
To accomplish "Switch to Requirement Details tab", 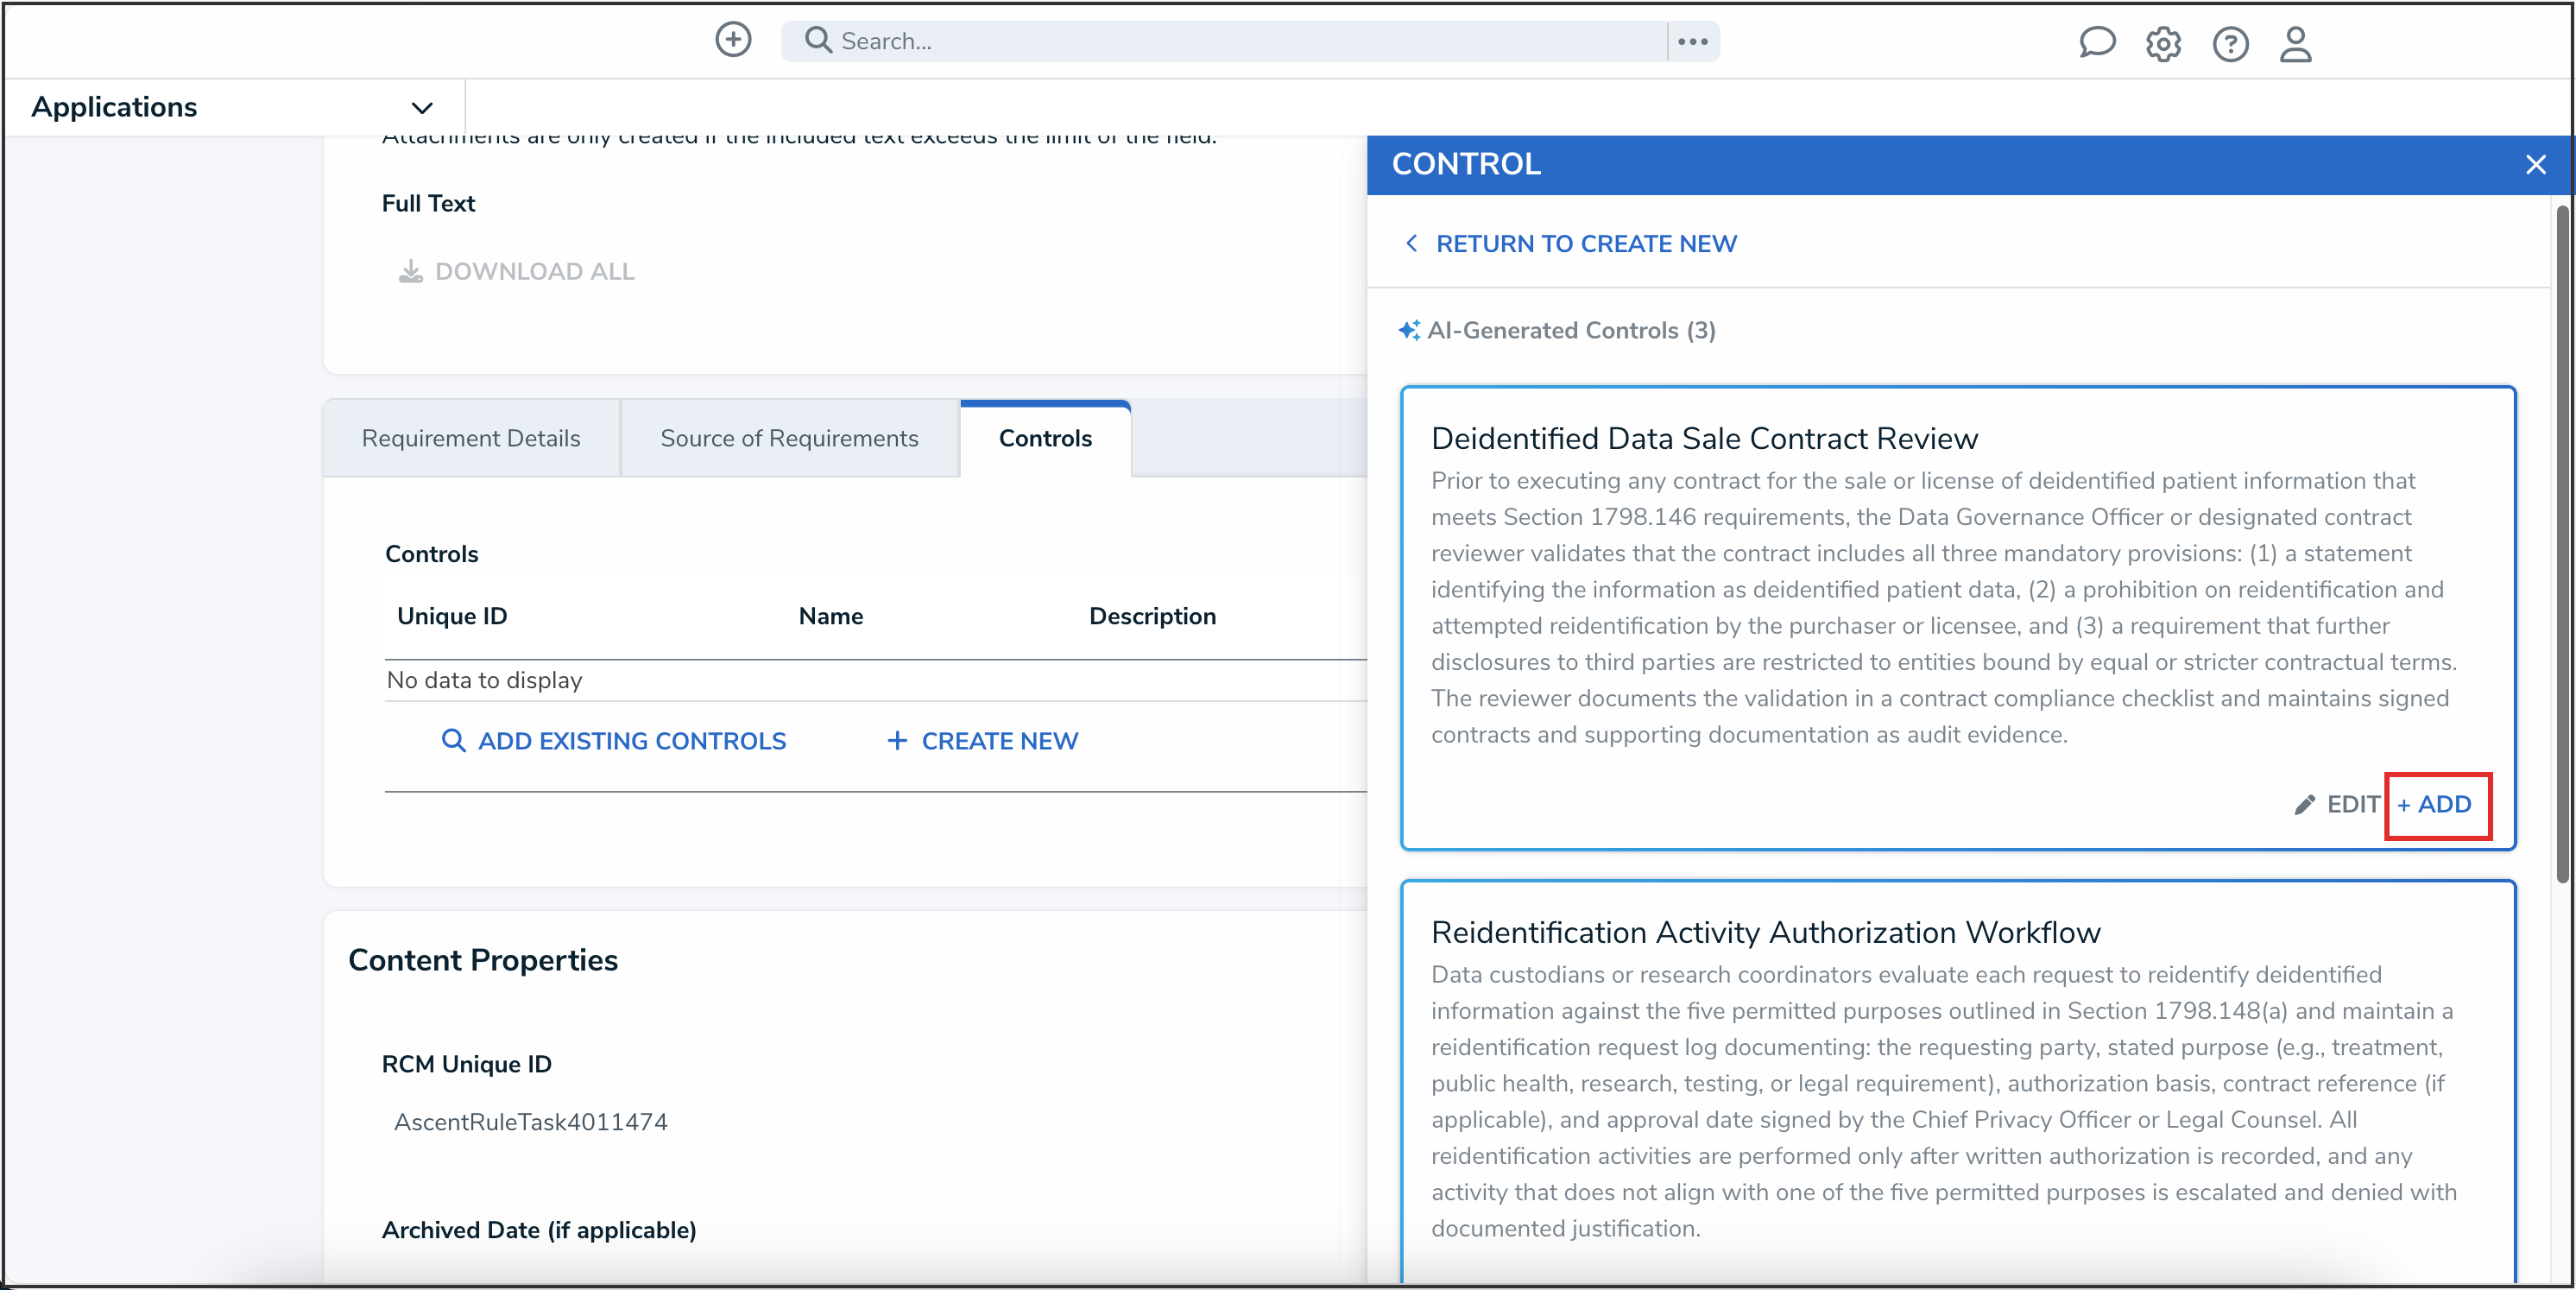I will tap(471, 438).
